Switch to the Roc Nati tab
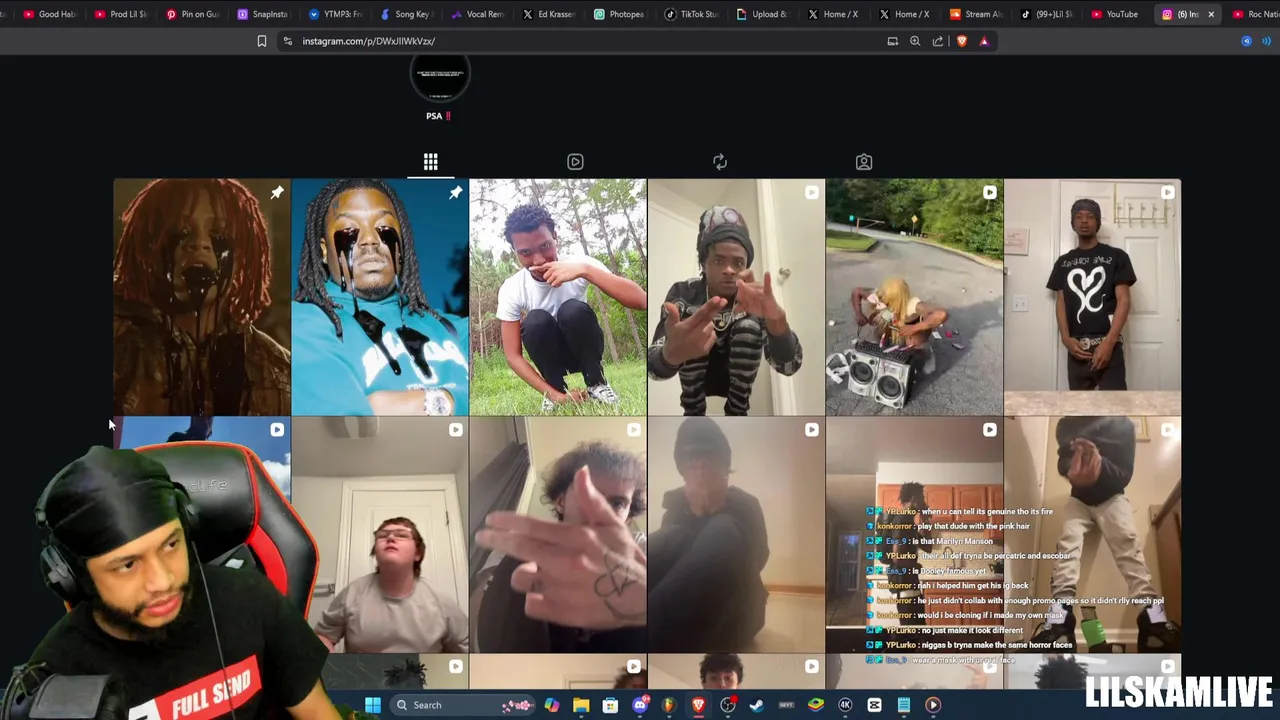This screenshot has height=720, width=1280. pos(1258,14)
